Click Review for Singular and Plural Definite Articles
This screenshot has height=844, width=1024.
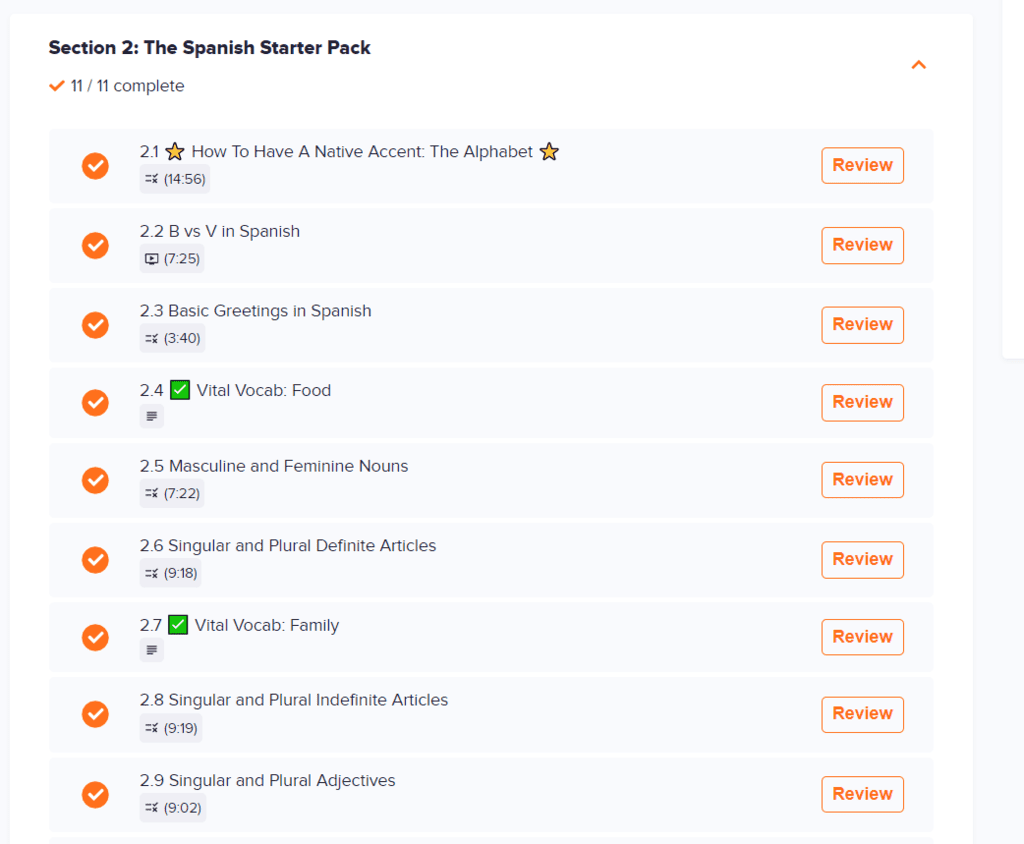coord(862,560)
